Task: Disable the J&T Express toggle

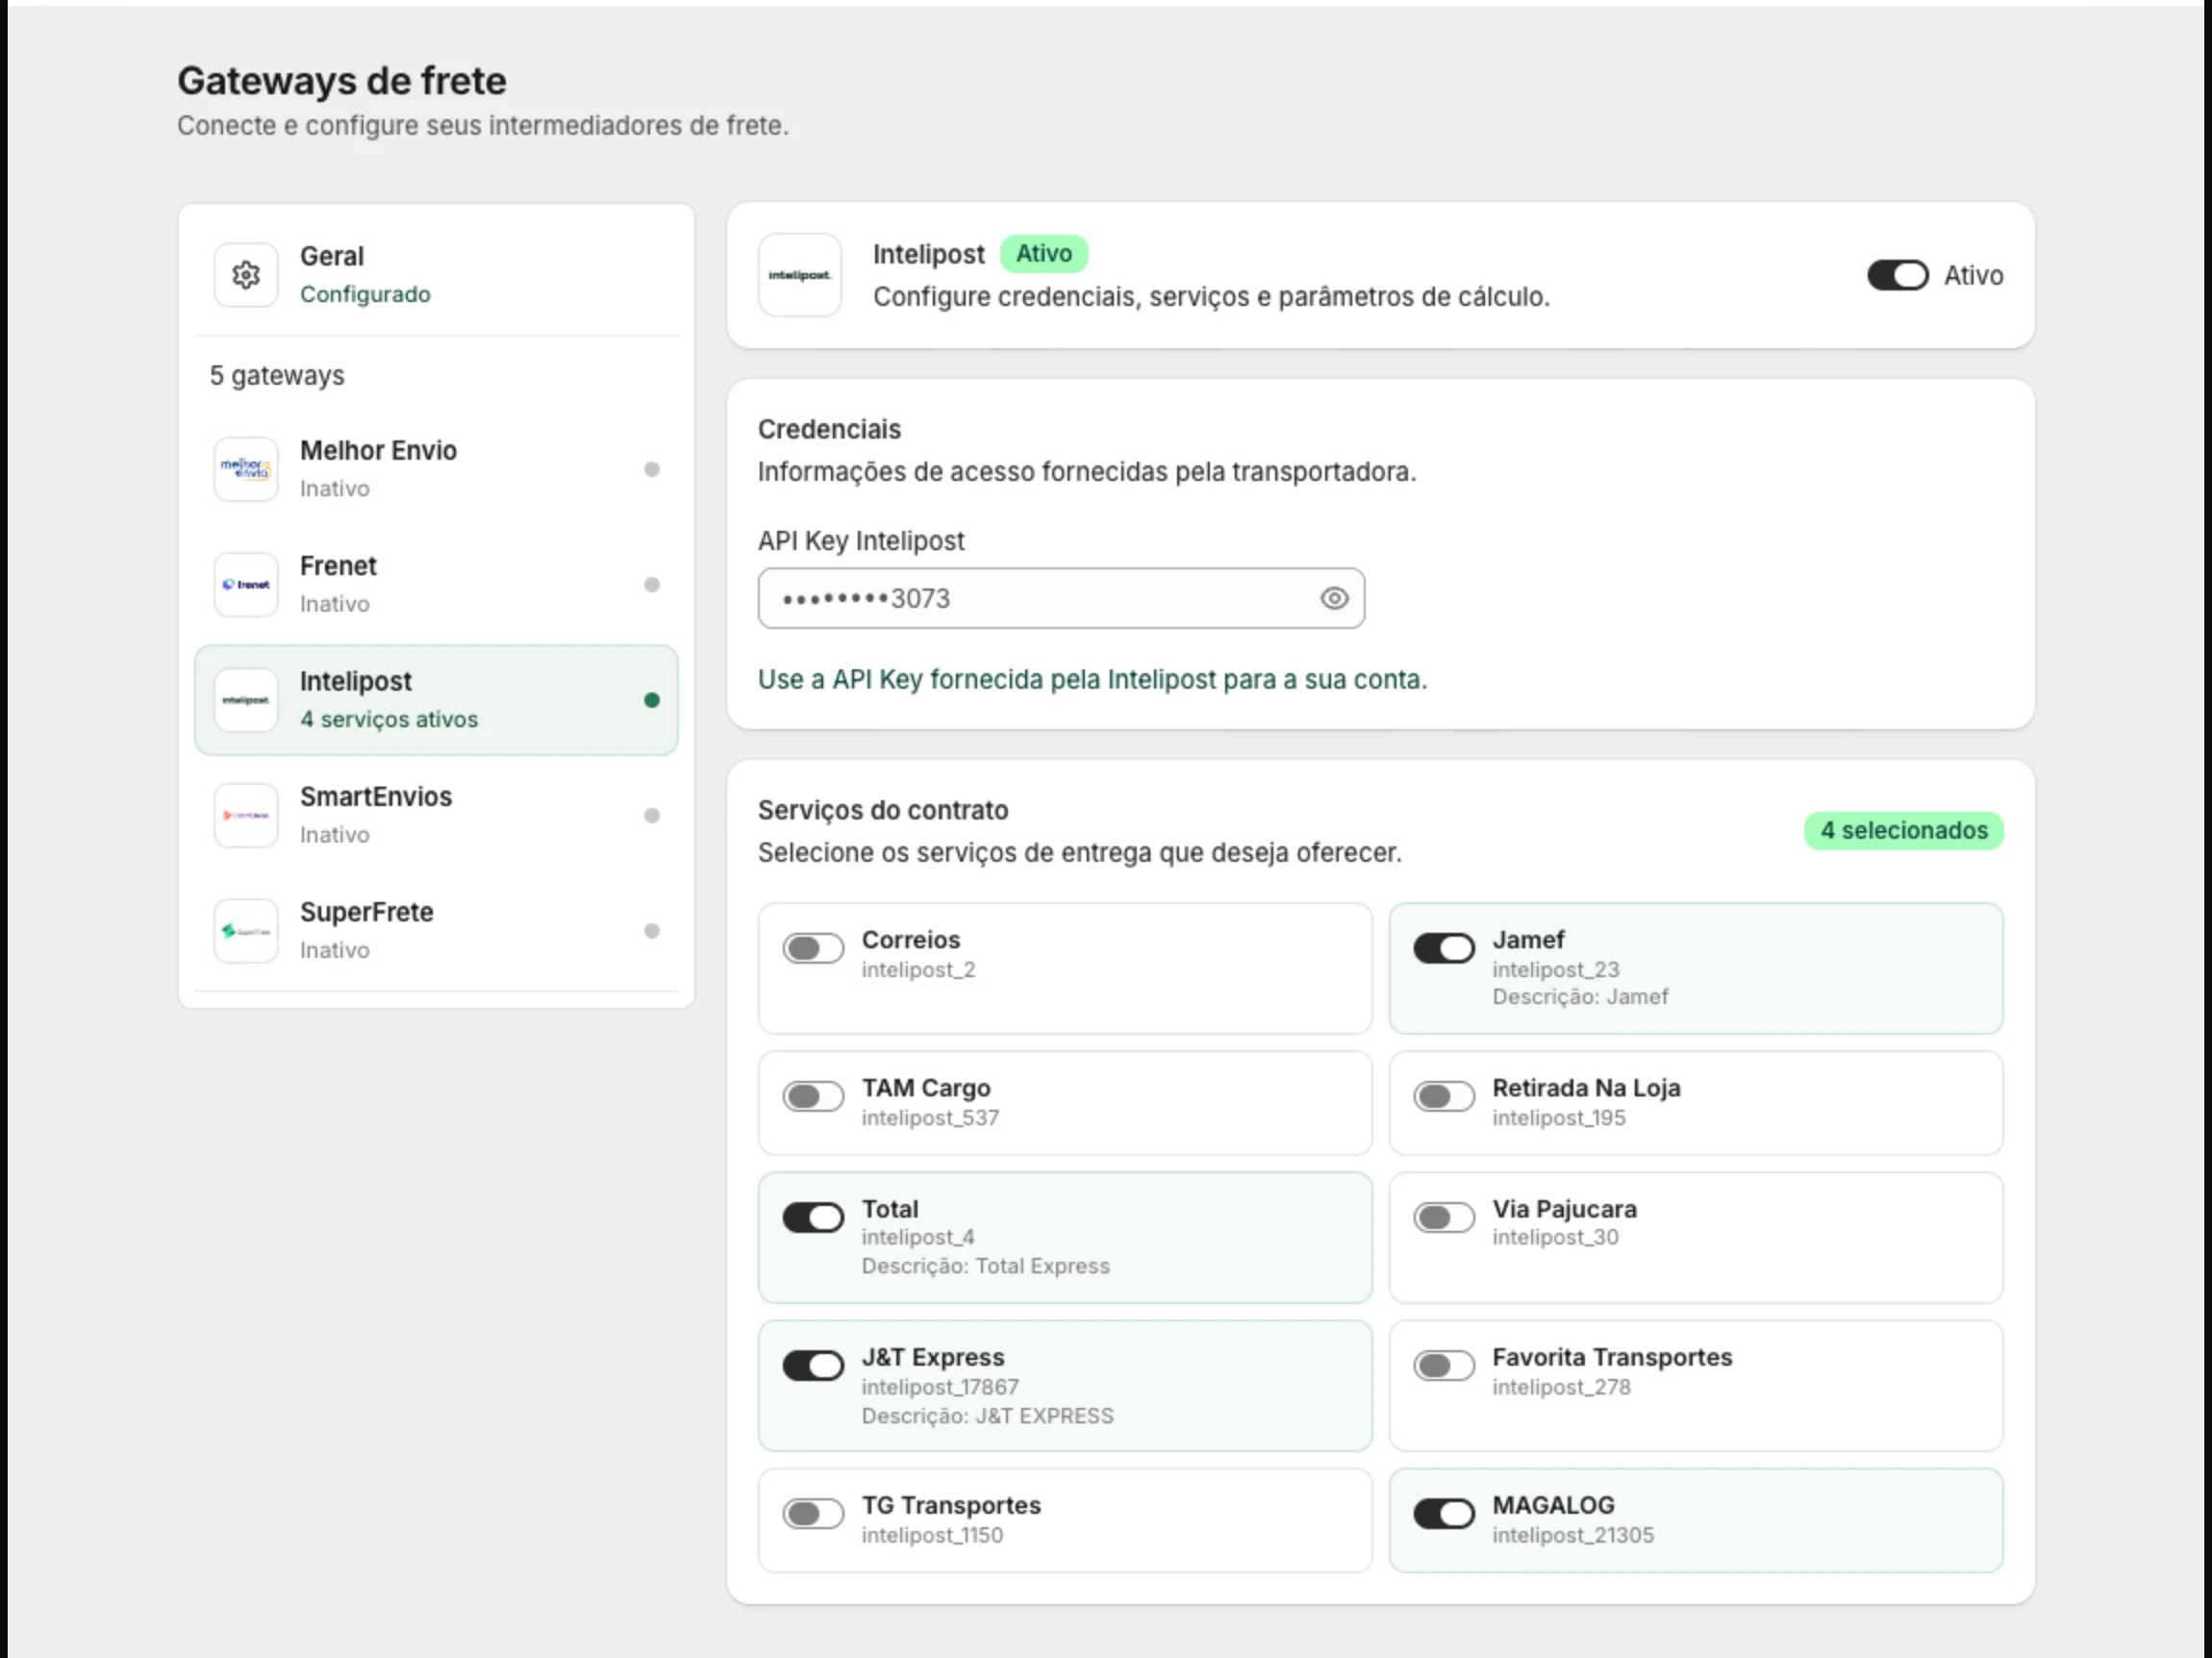Action: pyautogui.click(x=813, y=1365)
